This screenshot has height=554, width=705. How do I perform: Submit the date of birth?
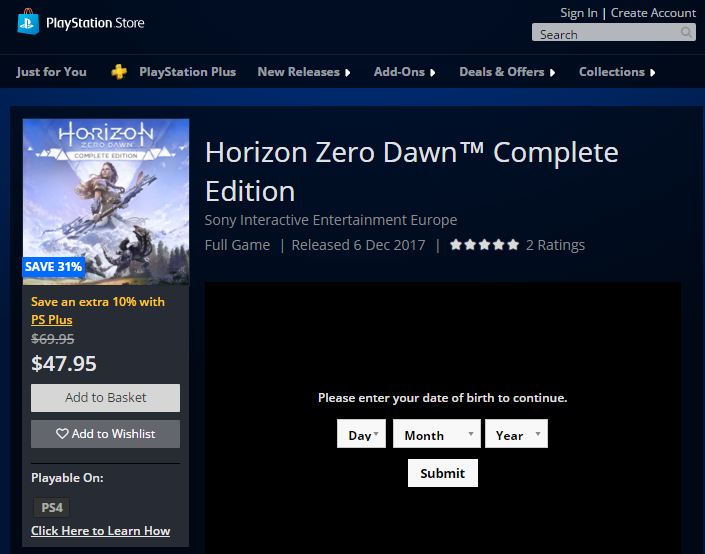click(442, 473)
